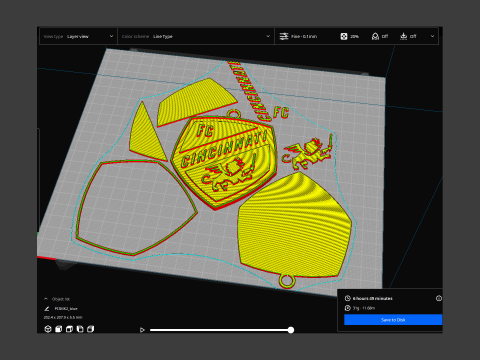480x360 pixels.
Task: Click the support setting icon
Action: [x=375, y=36]
